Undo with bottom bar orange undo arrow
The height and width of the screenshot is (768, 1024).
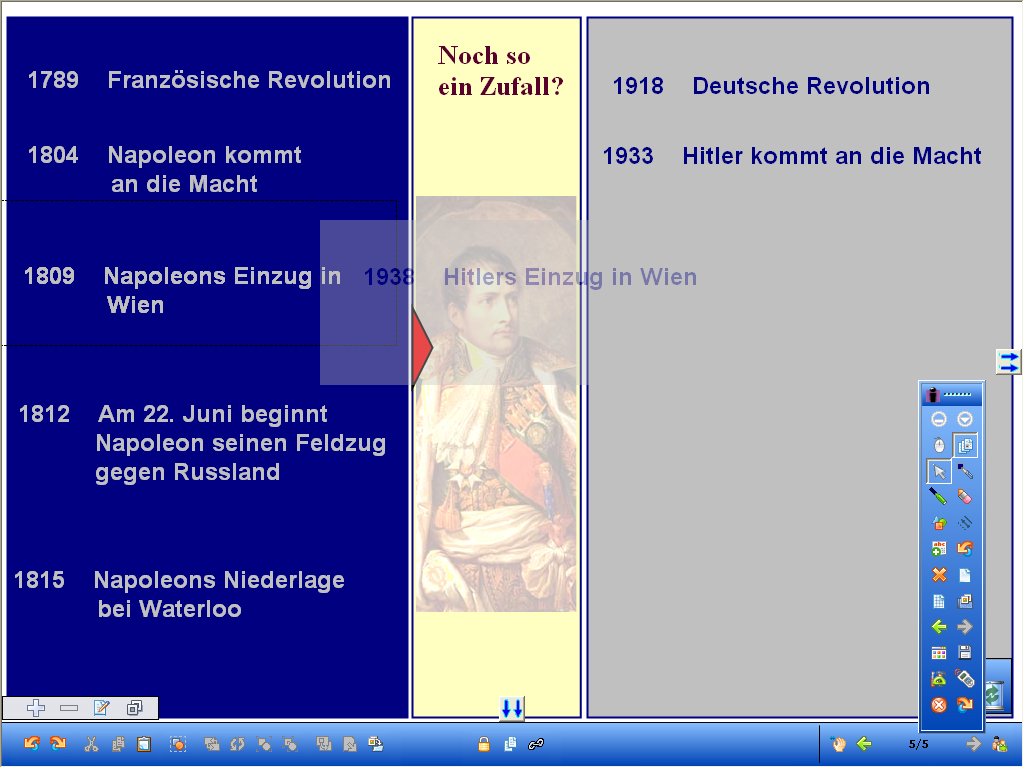click(31, 743)
